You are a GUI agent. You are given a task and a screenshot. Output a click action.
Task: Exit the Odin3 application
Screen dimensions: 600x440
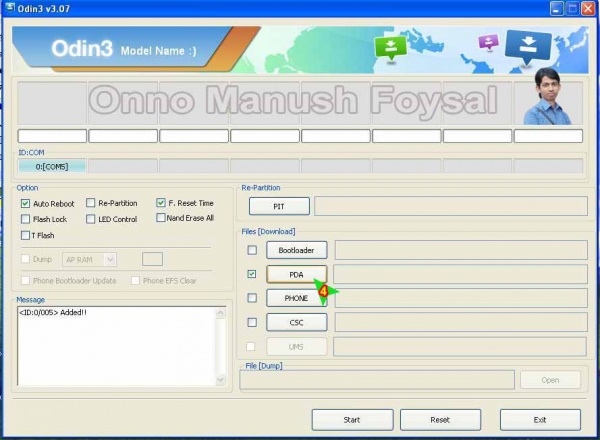coord(540,420)
